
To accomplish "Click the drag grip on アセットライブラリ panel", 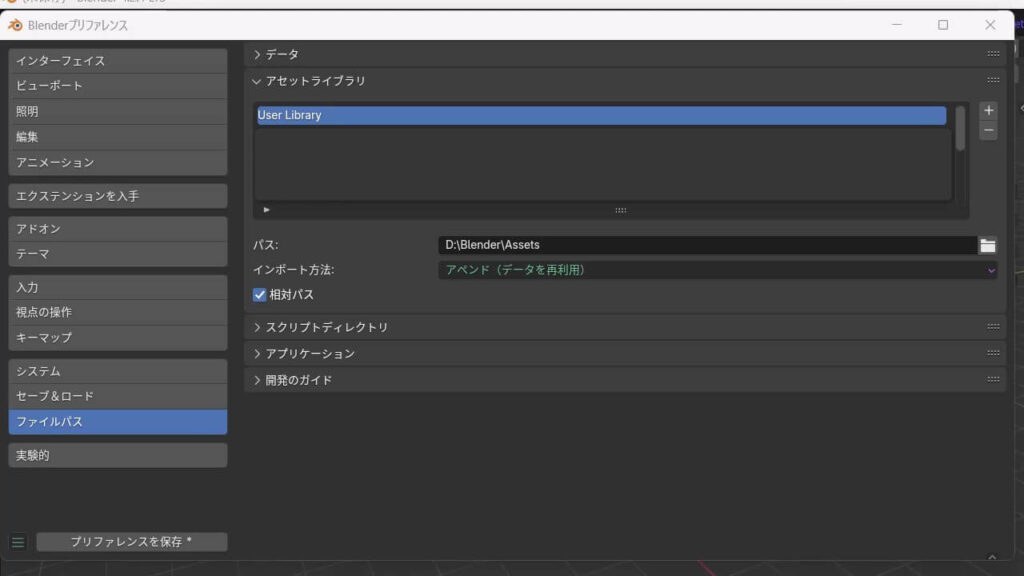I will coord(993,81).
